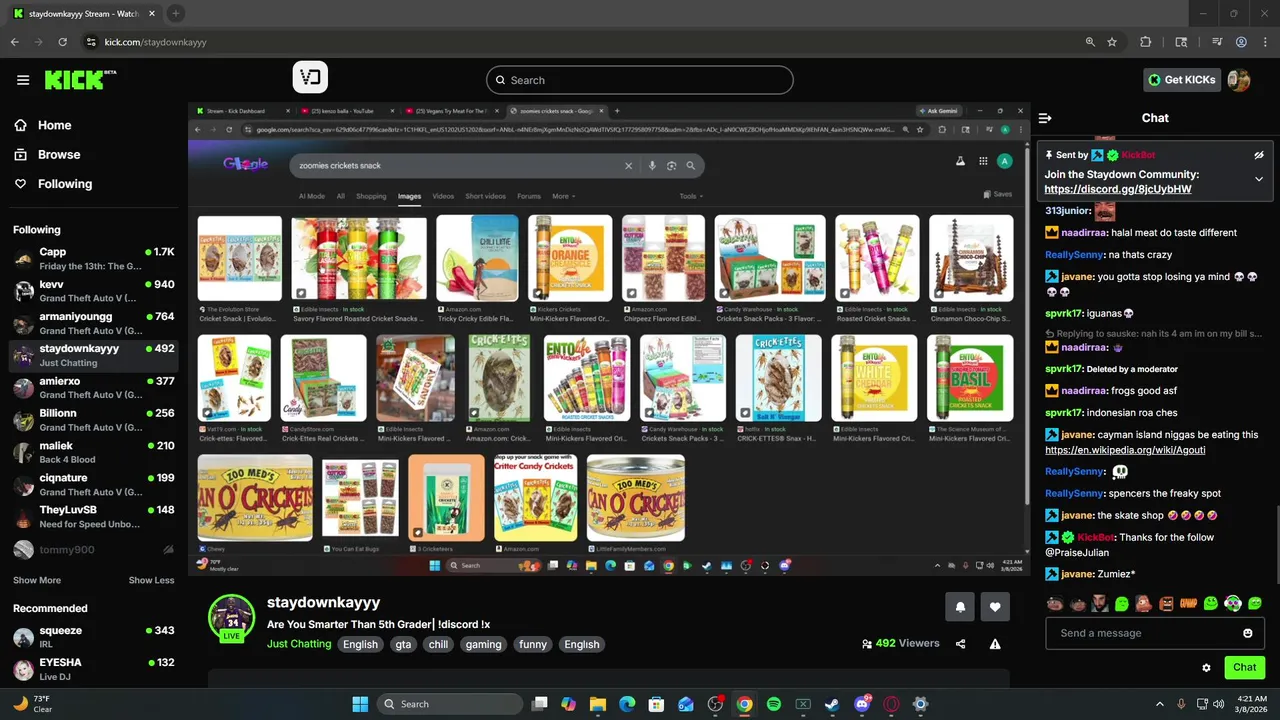Hide the pinned KickBot message

pyautogui.click(x=1259, y=155)
